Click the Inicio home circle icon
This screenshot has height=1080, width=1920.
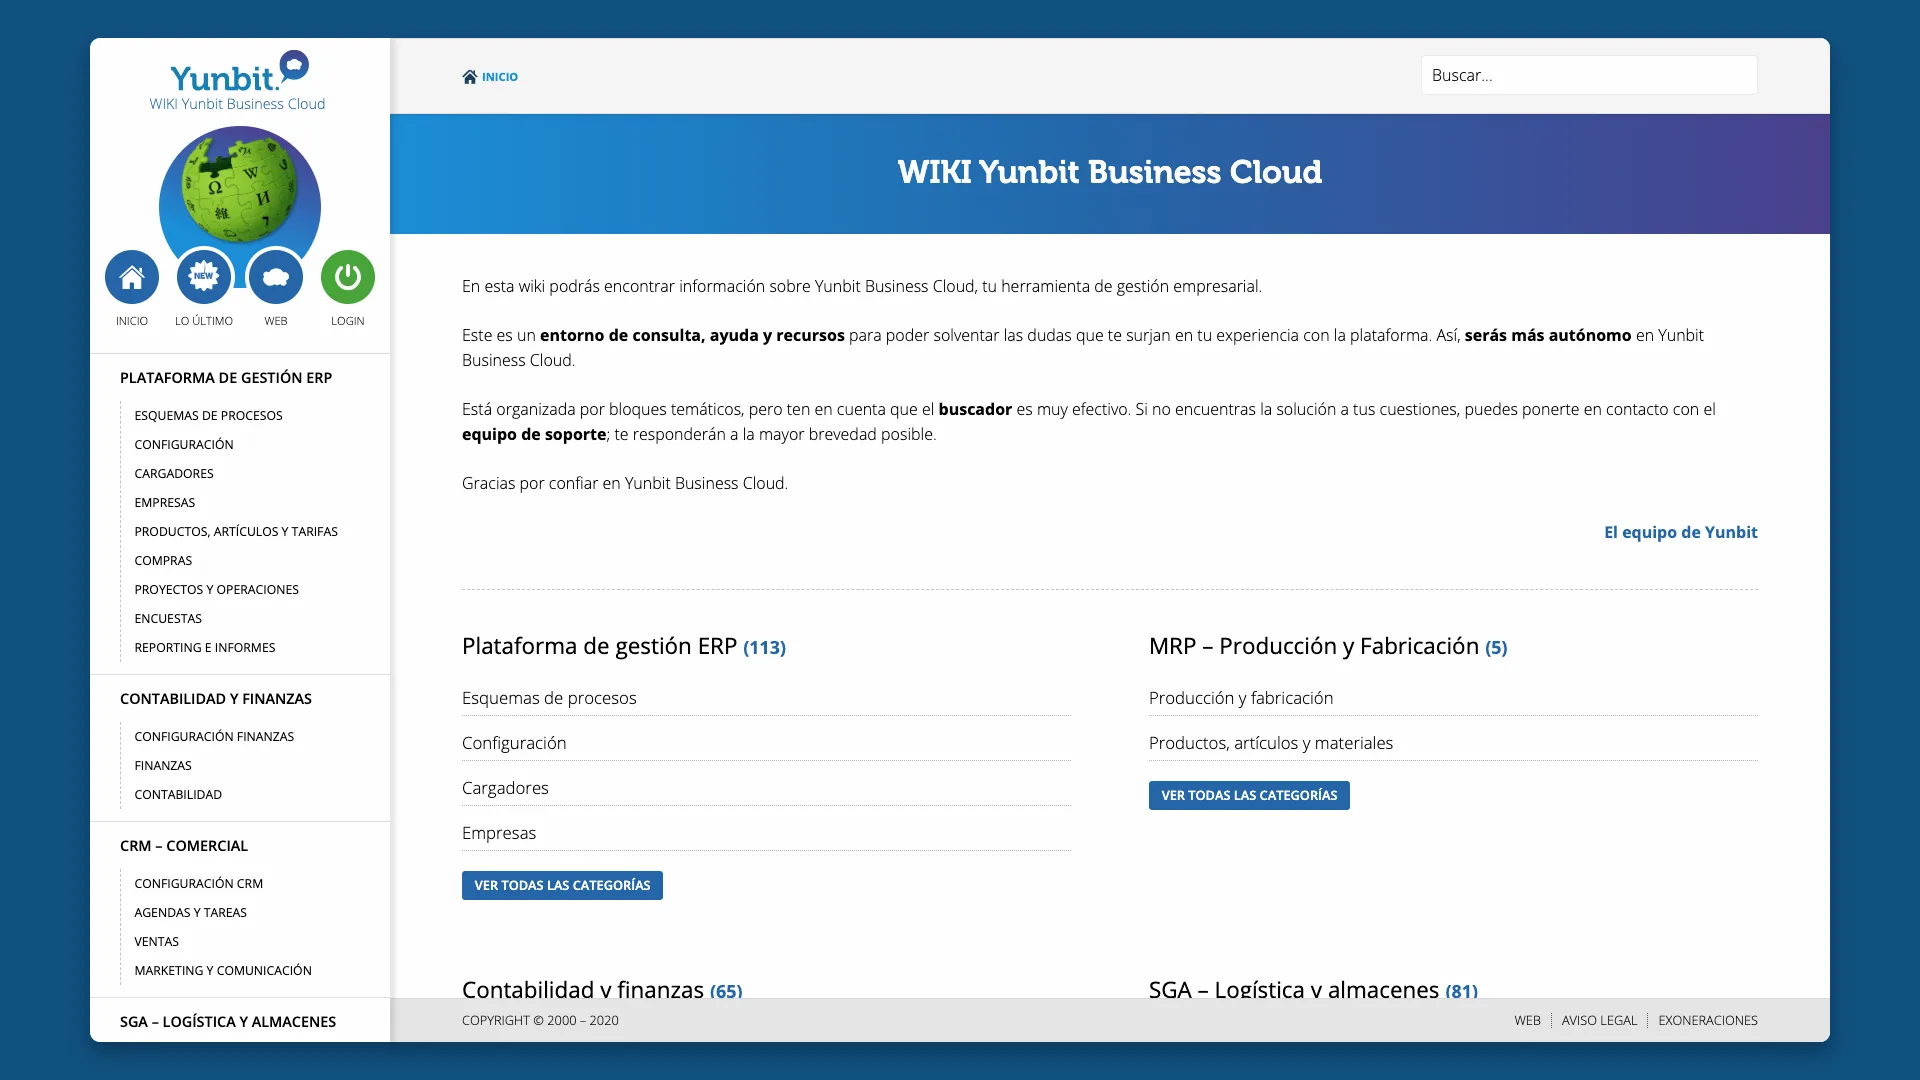(x=132, y=277)
